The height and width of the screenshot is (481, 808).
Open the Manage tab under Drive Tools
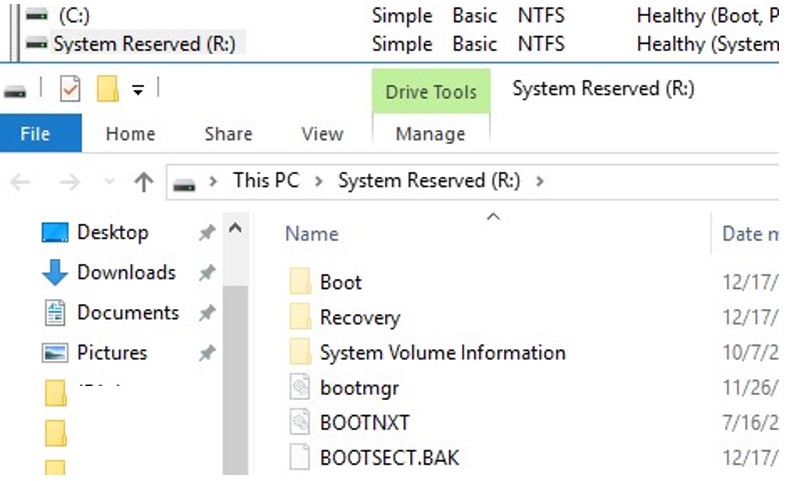430,134
